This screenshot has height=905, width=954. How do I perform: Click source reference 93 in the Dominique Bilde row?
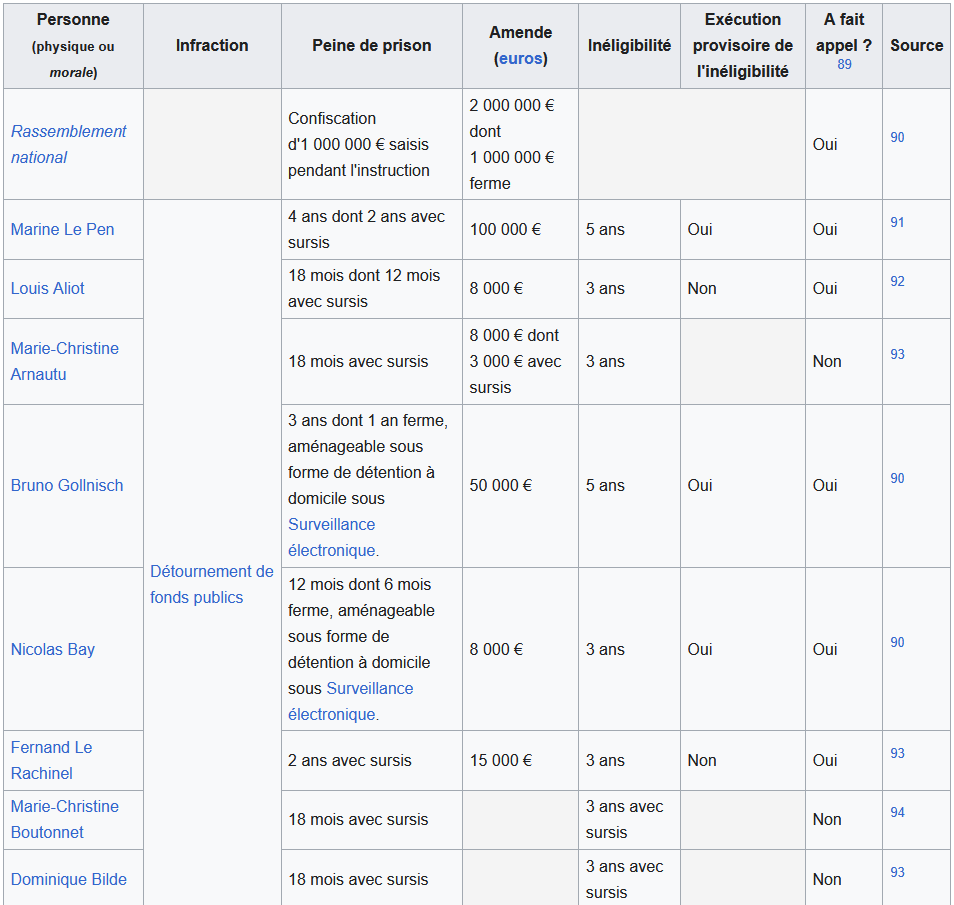[897, 873]
